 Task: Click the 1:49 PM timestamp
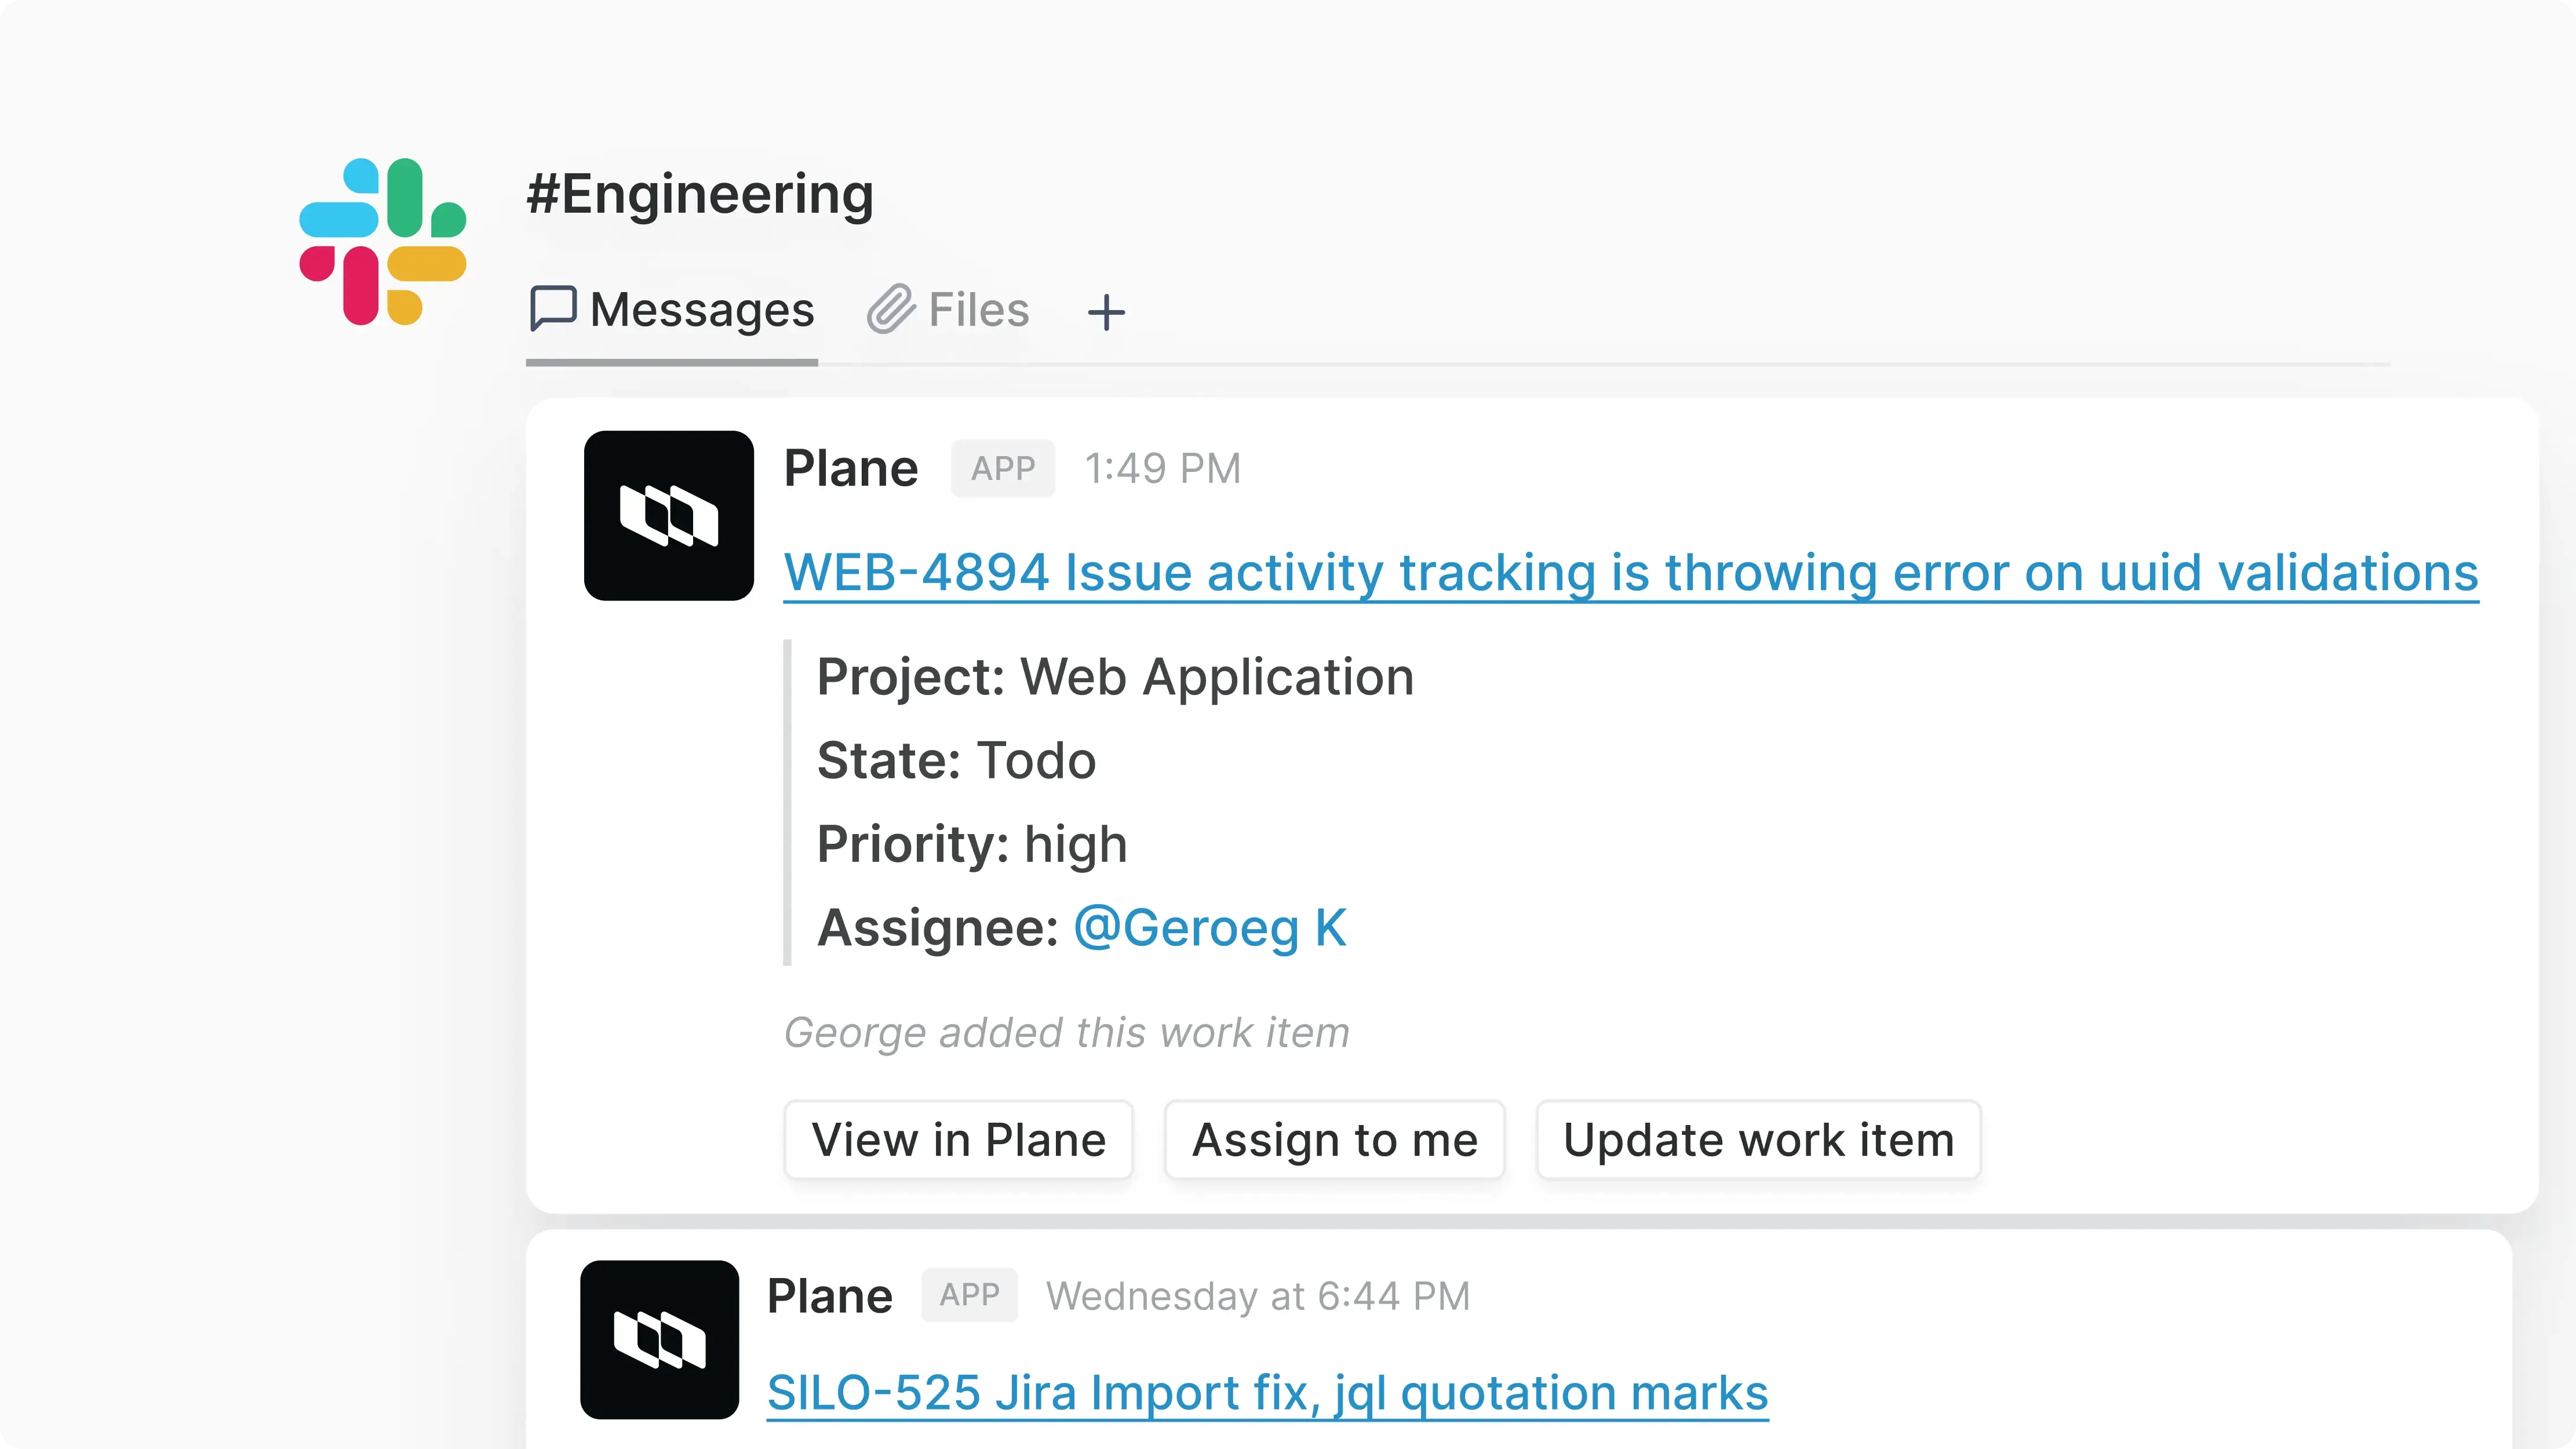(x=1163, y=468)
